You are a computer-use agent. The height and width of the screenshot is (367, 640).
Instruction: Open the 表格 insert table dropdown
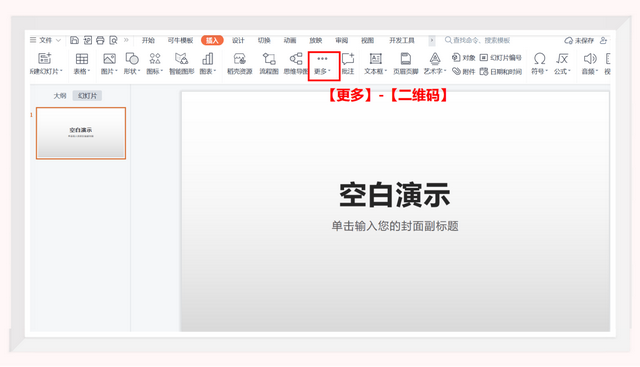82,64
